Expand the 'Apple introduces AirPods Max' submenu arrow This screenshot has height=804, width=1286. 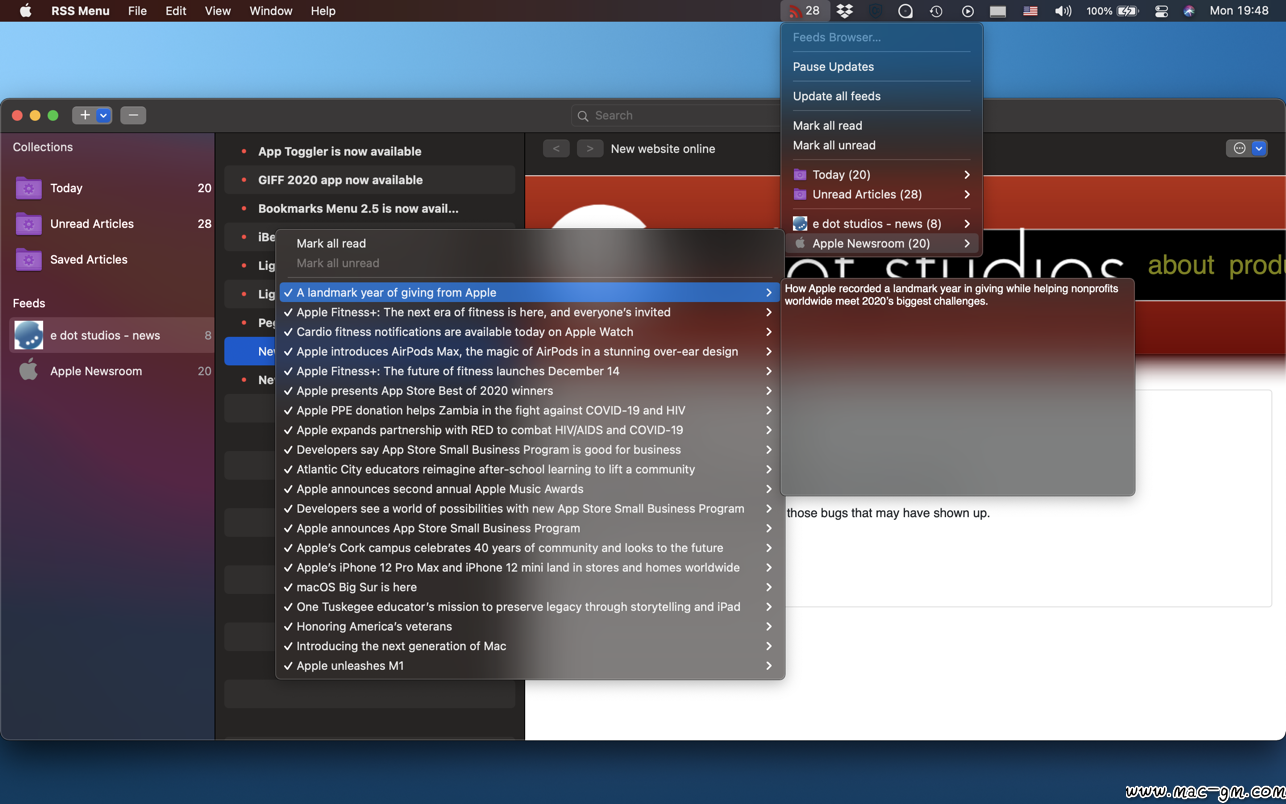pos(768,352)
